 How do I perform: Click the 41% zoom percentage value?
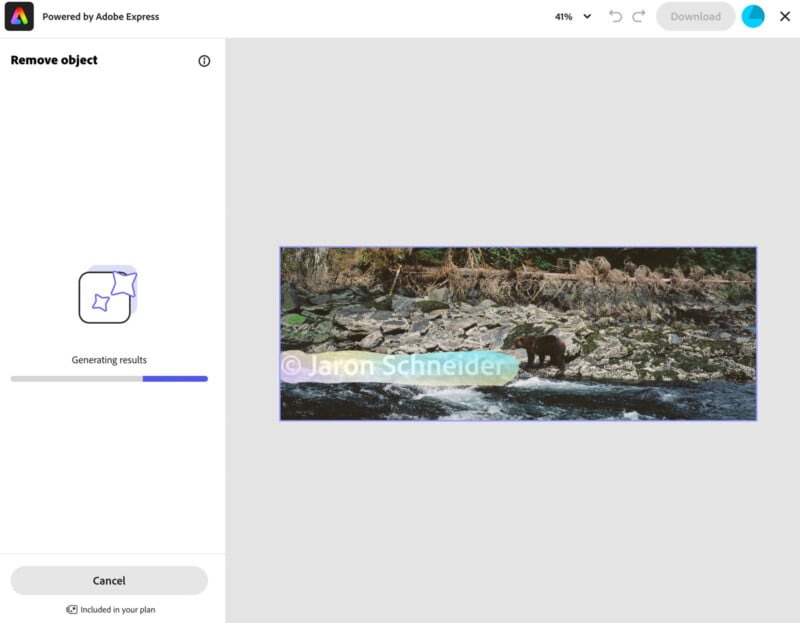[x=564, y=17]
